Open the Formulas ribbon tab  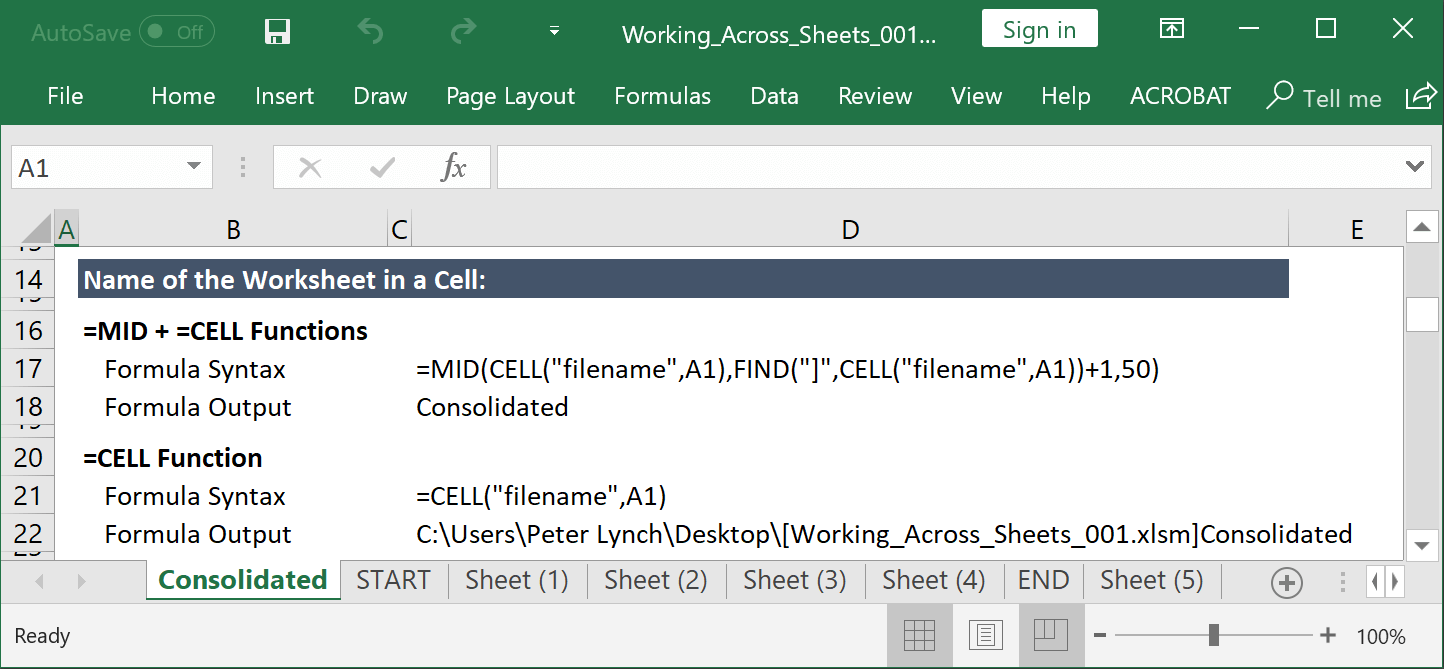coord(662,96)
